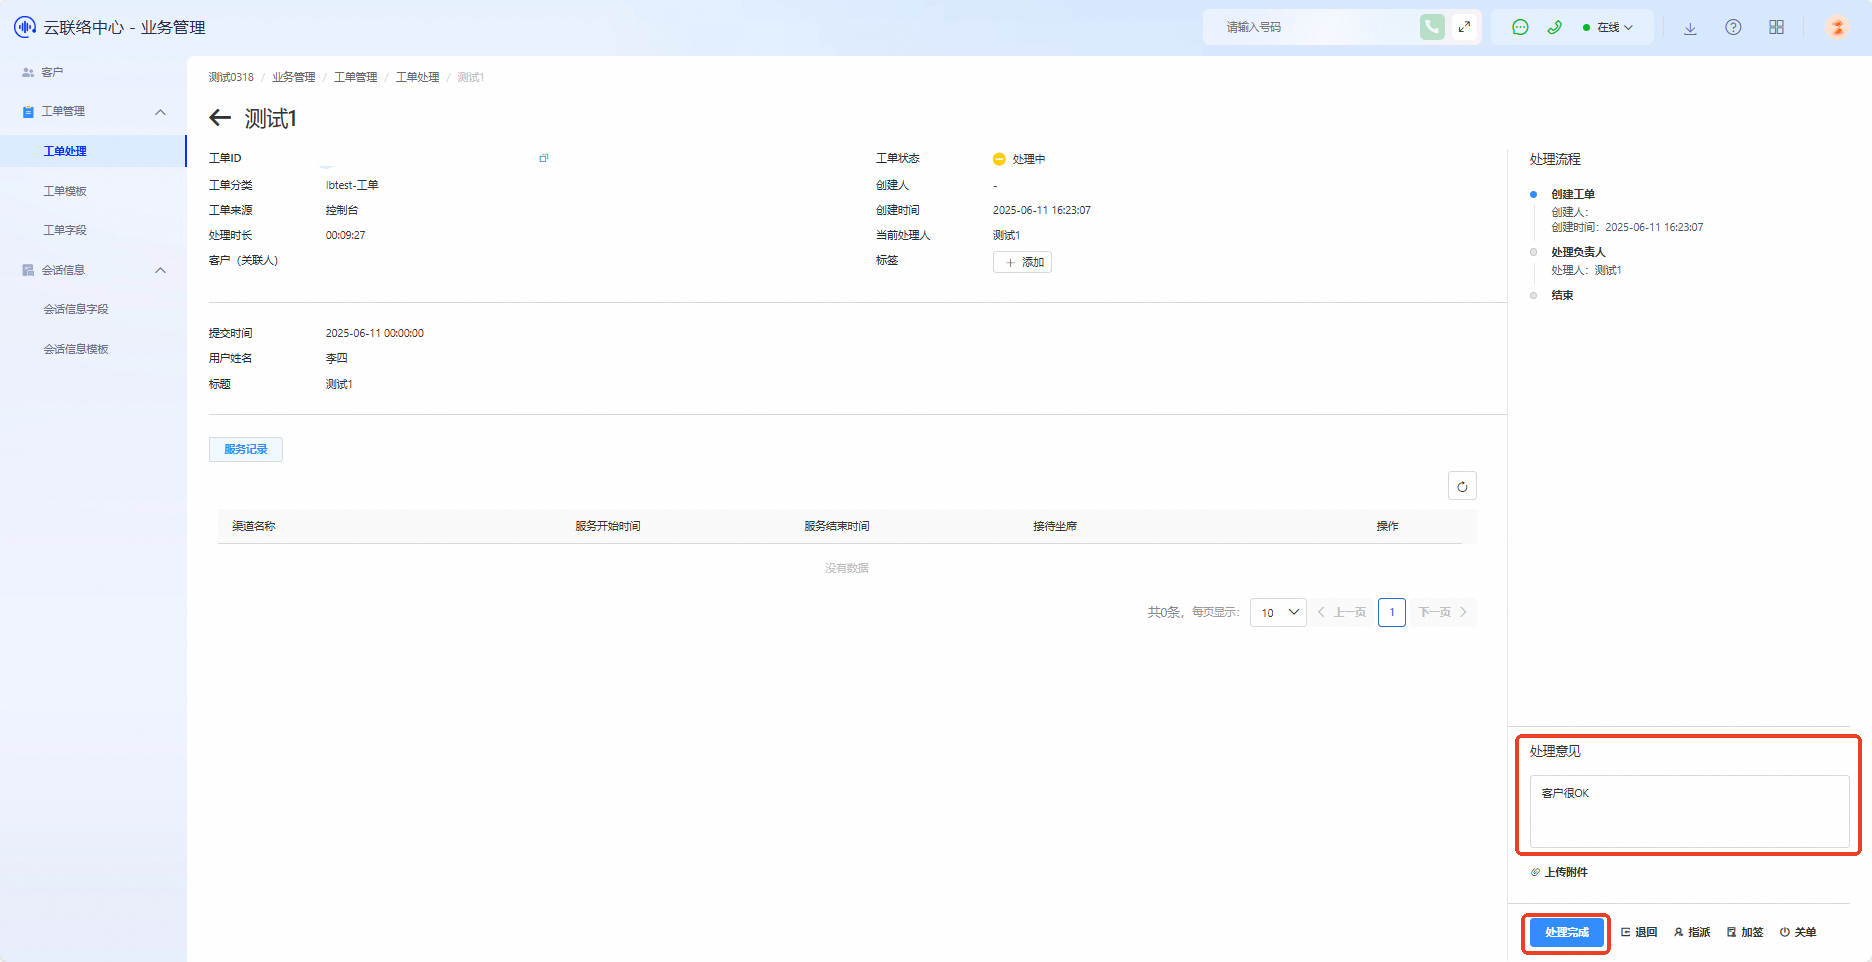Image resolution: width=1872 pixels, height=962 pixels.
Task: Click the 加签 button
Action: pyautogui.click(x=1745, y=932)
